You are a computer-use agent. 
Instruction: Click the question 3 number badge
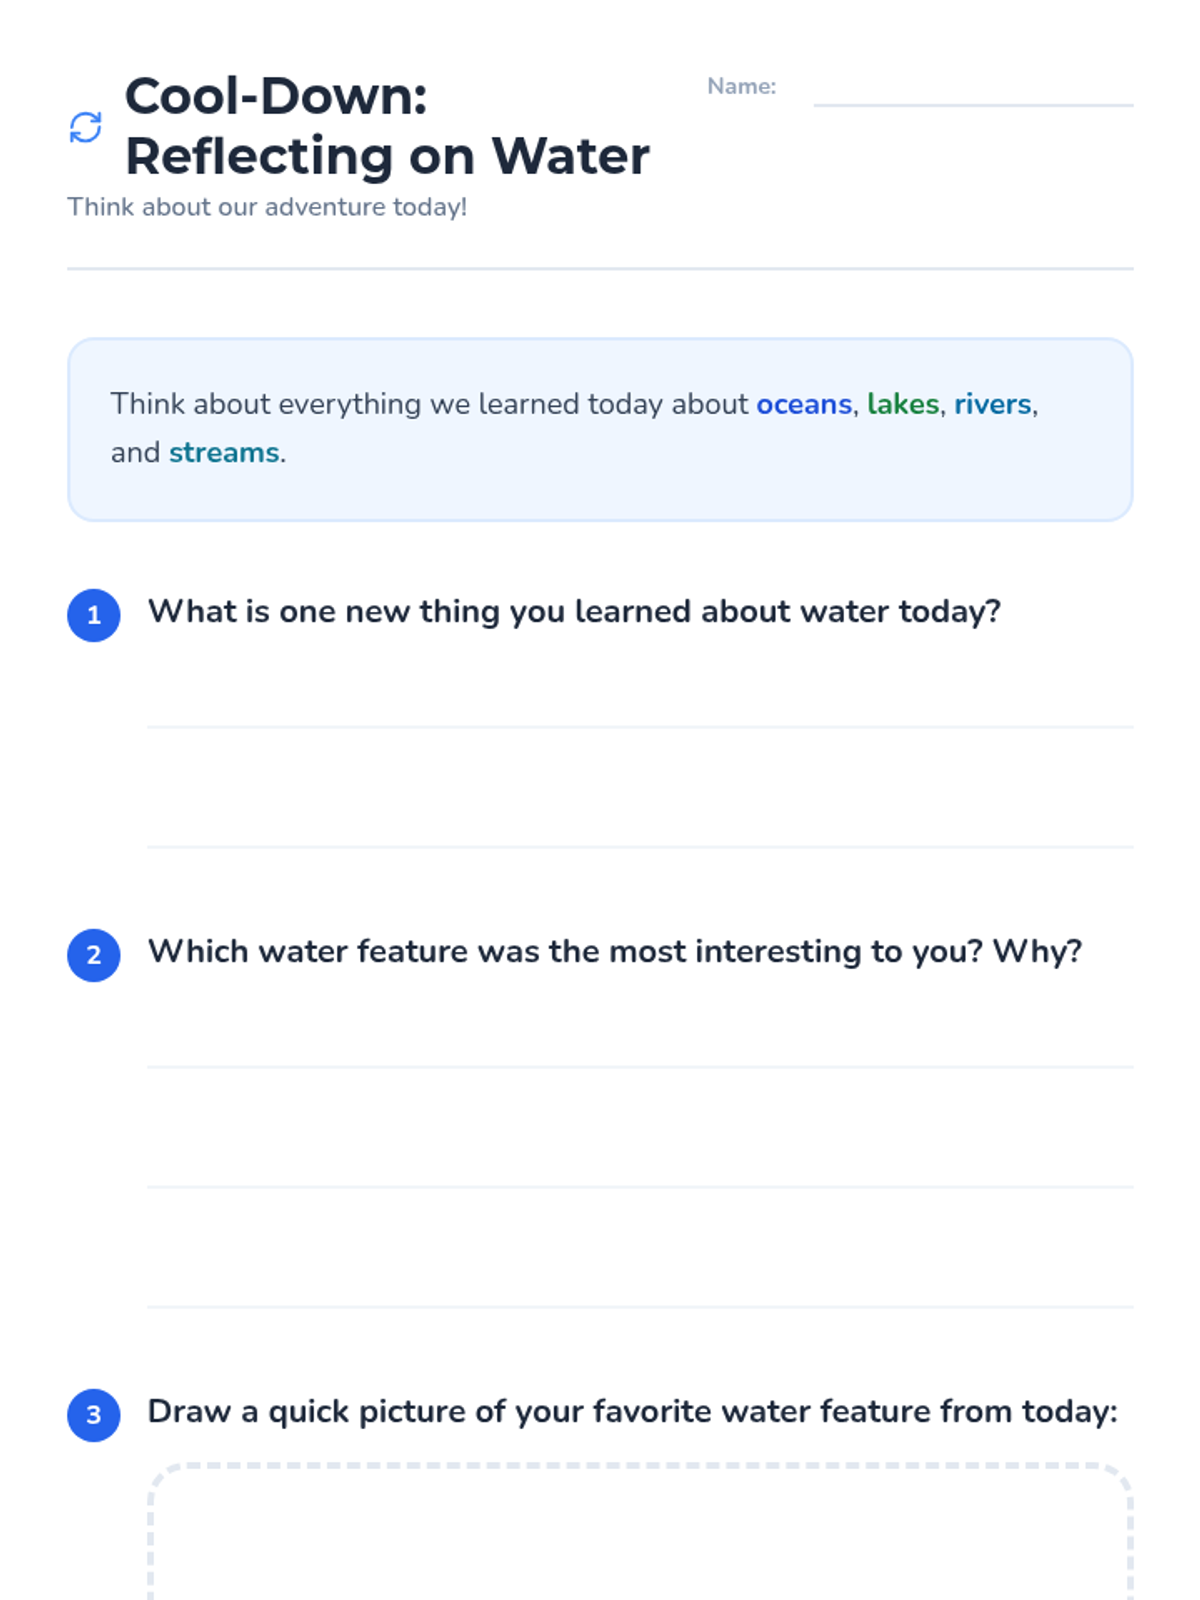pos(94,1415)
